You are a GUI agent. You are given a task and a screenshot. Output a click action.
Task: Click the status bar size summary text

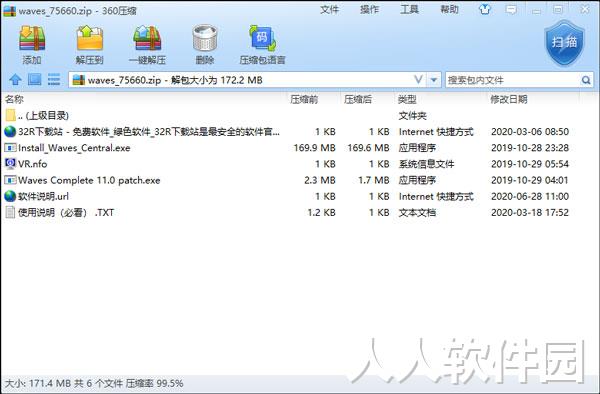click(x=94, y=383)
